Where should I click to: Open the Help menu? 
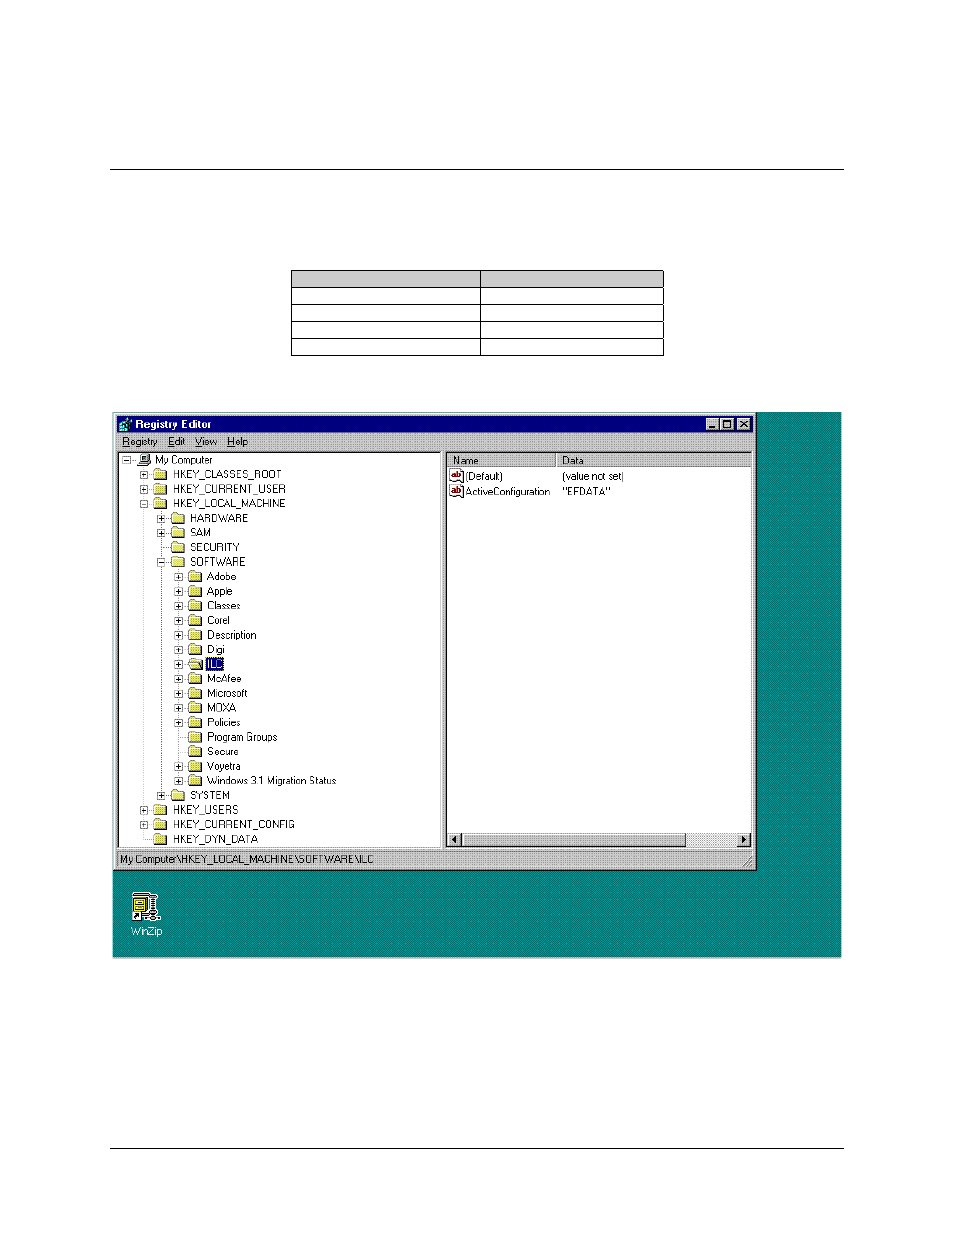[237, 442]
